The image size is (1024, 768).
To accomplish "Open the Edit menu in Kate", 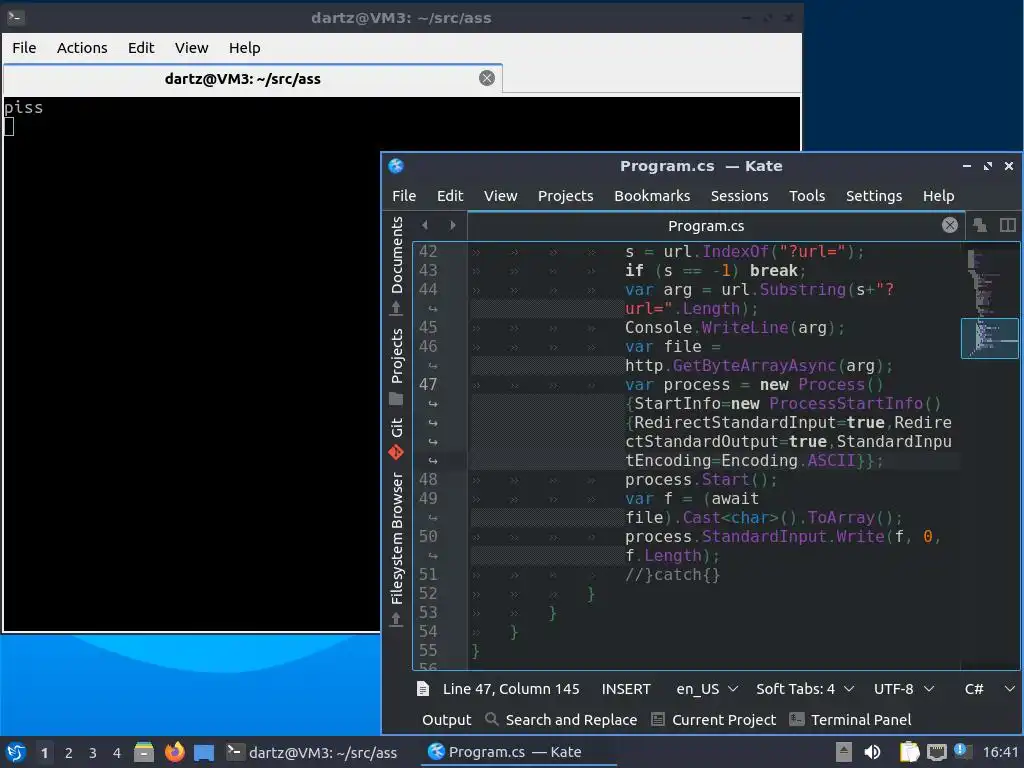I will 450,196.
